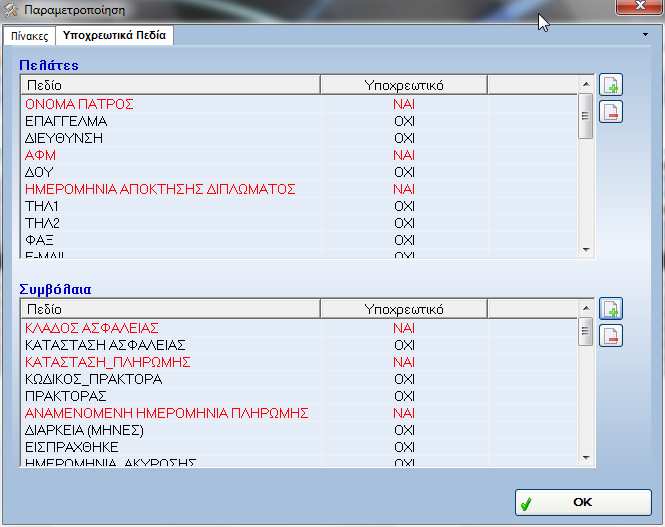Add a new field to Πελάτες table

tap(611, 84)
